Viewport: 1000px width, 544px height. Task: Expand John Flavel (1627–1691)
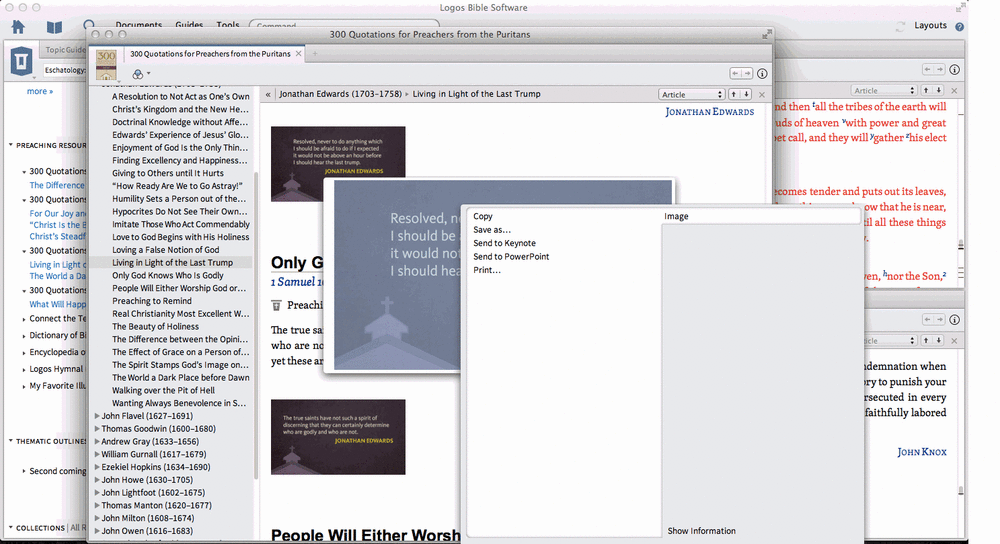tap(97, 416)
